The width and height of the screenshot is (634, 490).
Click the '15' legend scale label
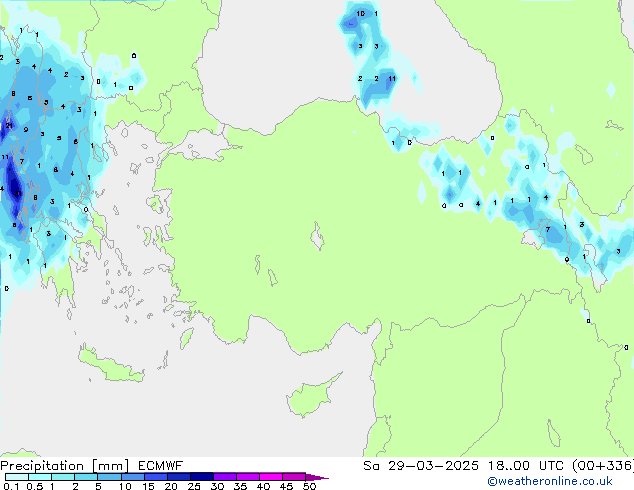click(x=148, y=486)
